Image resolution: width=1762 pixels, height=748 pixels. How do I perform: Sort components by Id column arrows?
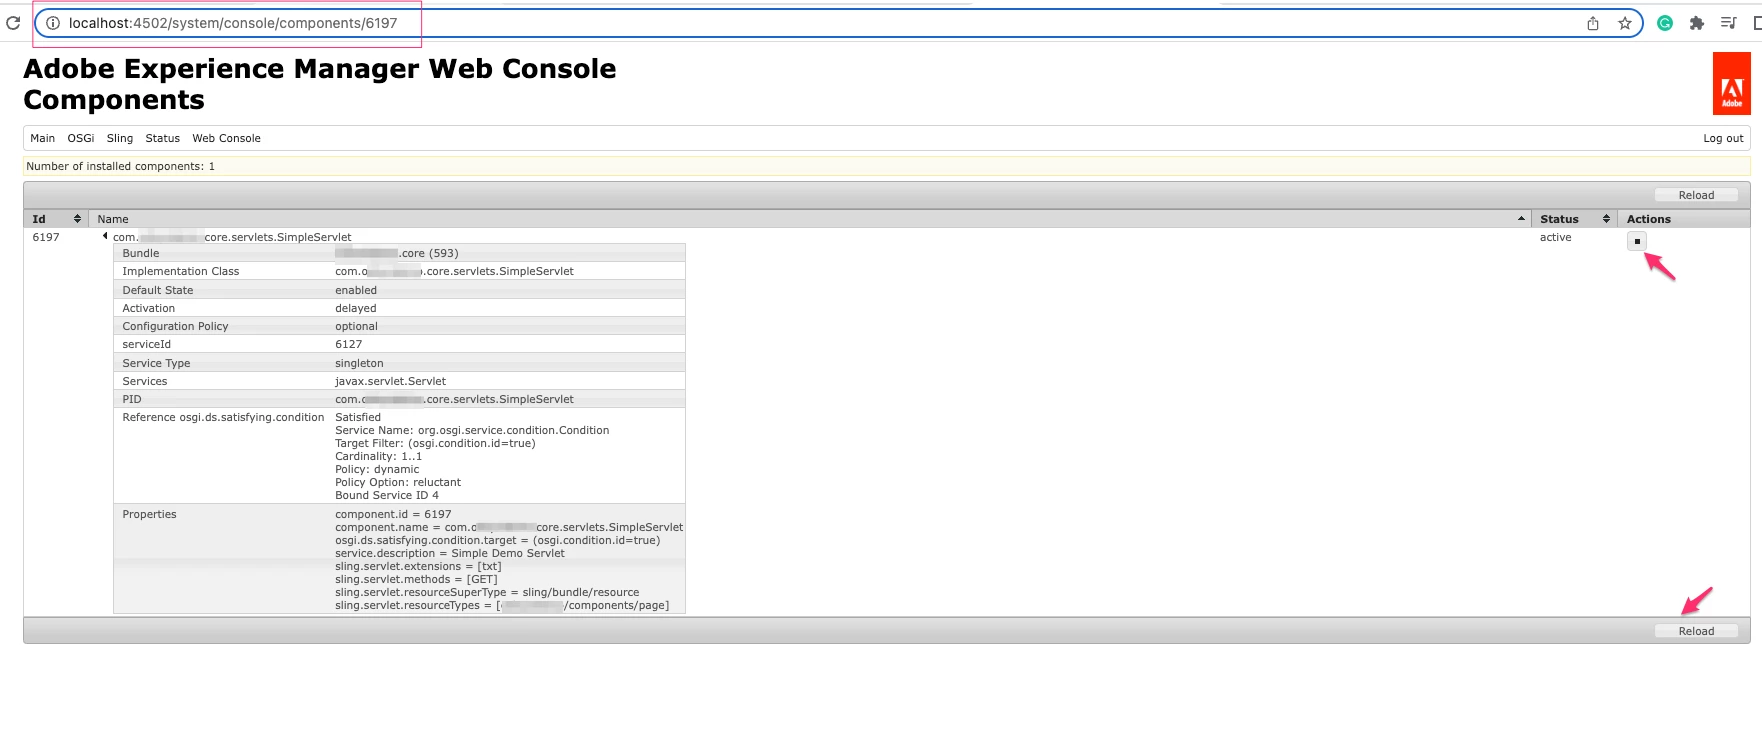coord(77,219)
